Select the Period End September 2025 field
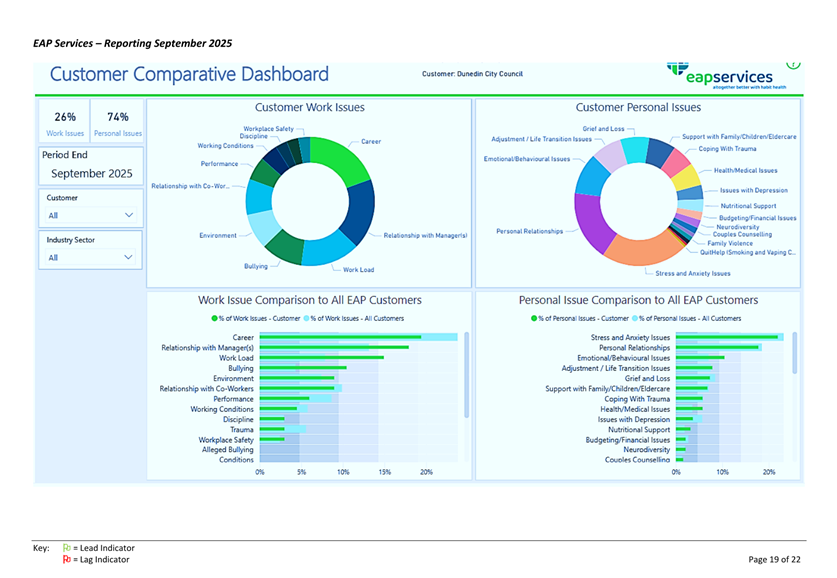Image resolution: width=837 pixels, height=578 pixels. point(90,173)
